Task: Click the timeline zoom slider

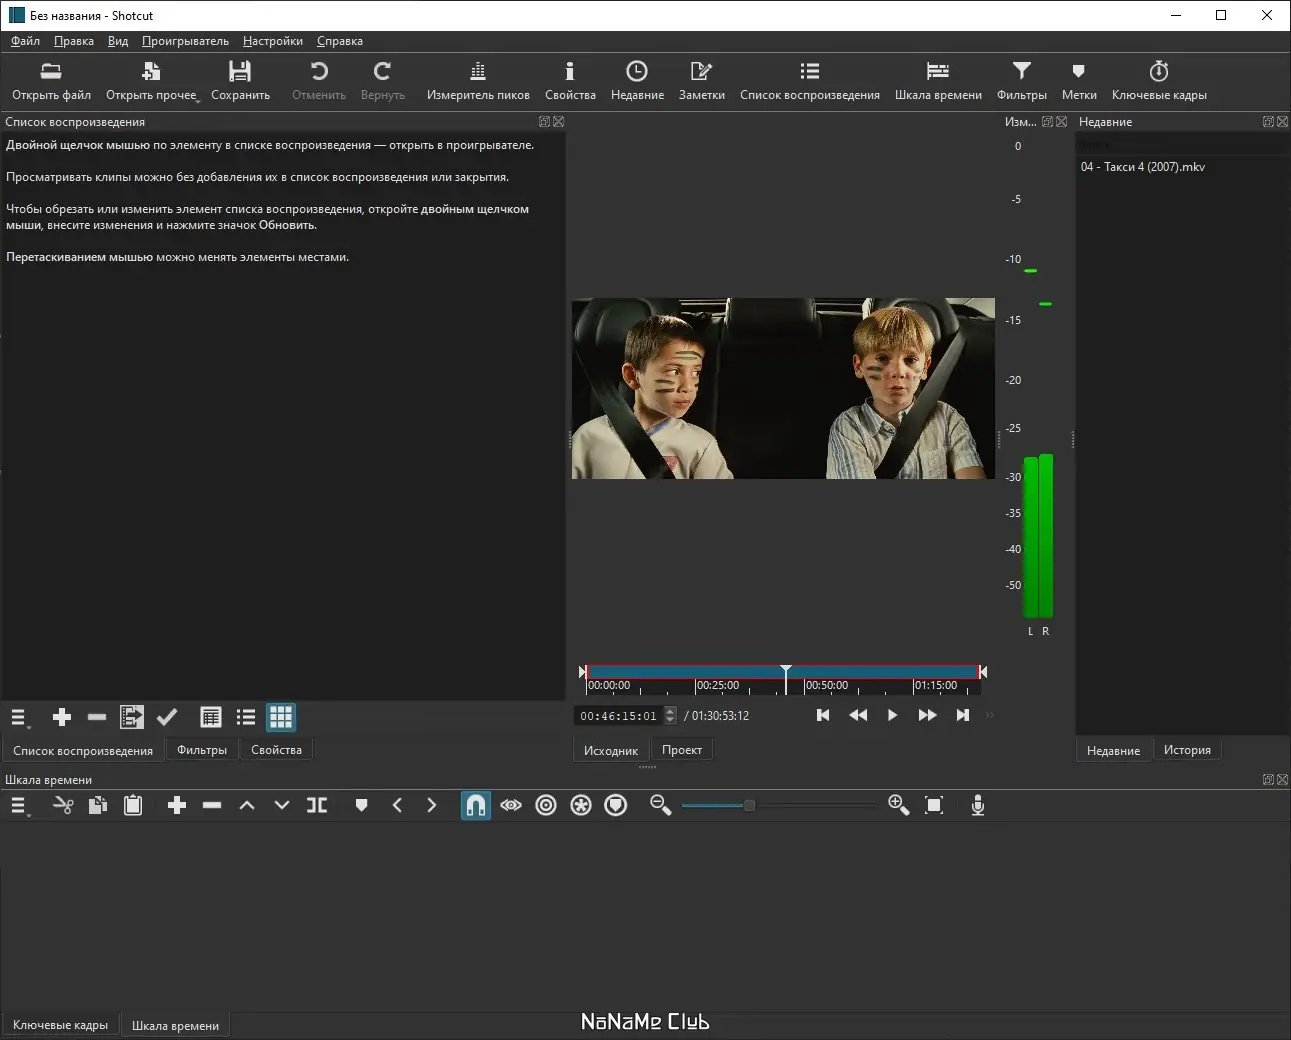Action: pos(749,805)
